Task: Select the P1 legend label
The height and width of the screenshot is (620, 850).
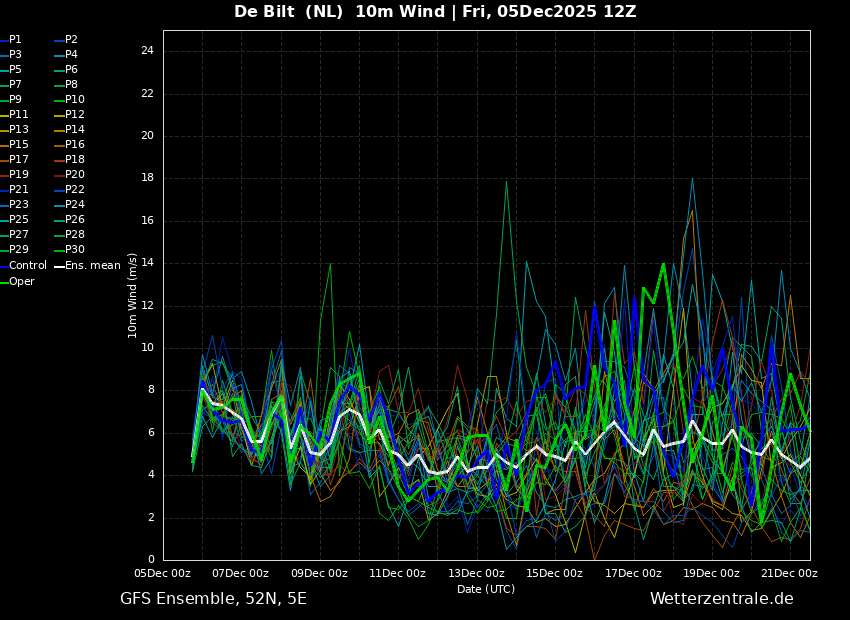Action: pyautogui.click(x=15, y=40)
